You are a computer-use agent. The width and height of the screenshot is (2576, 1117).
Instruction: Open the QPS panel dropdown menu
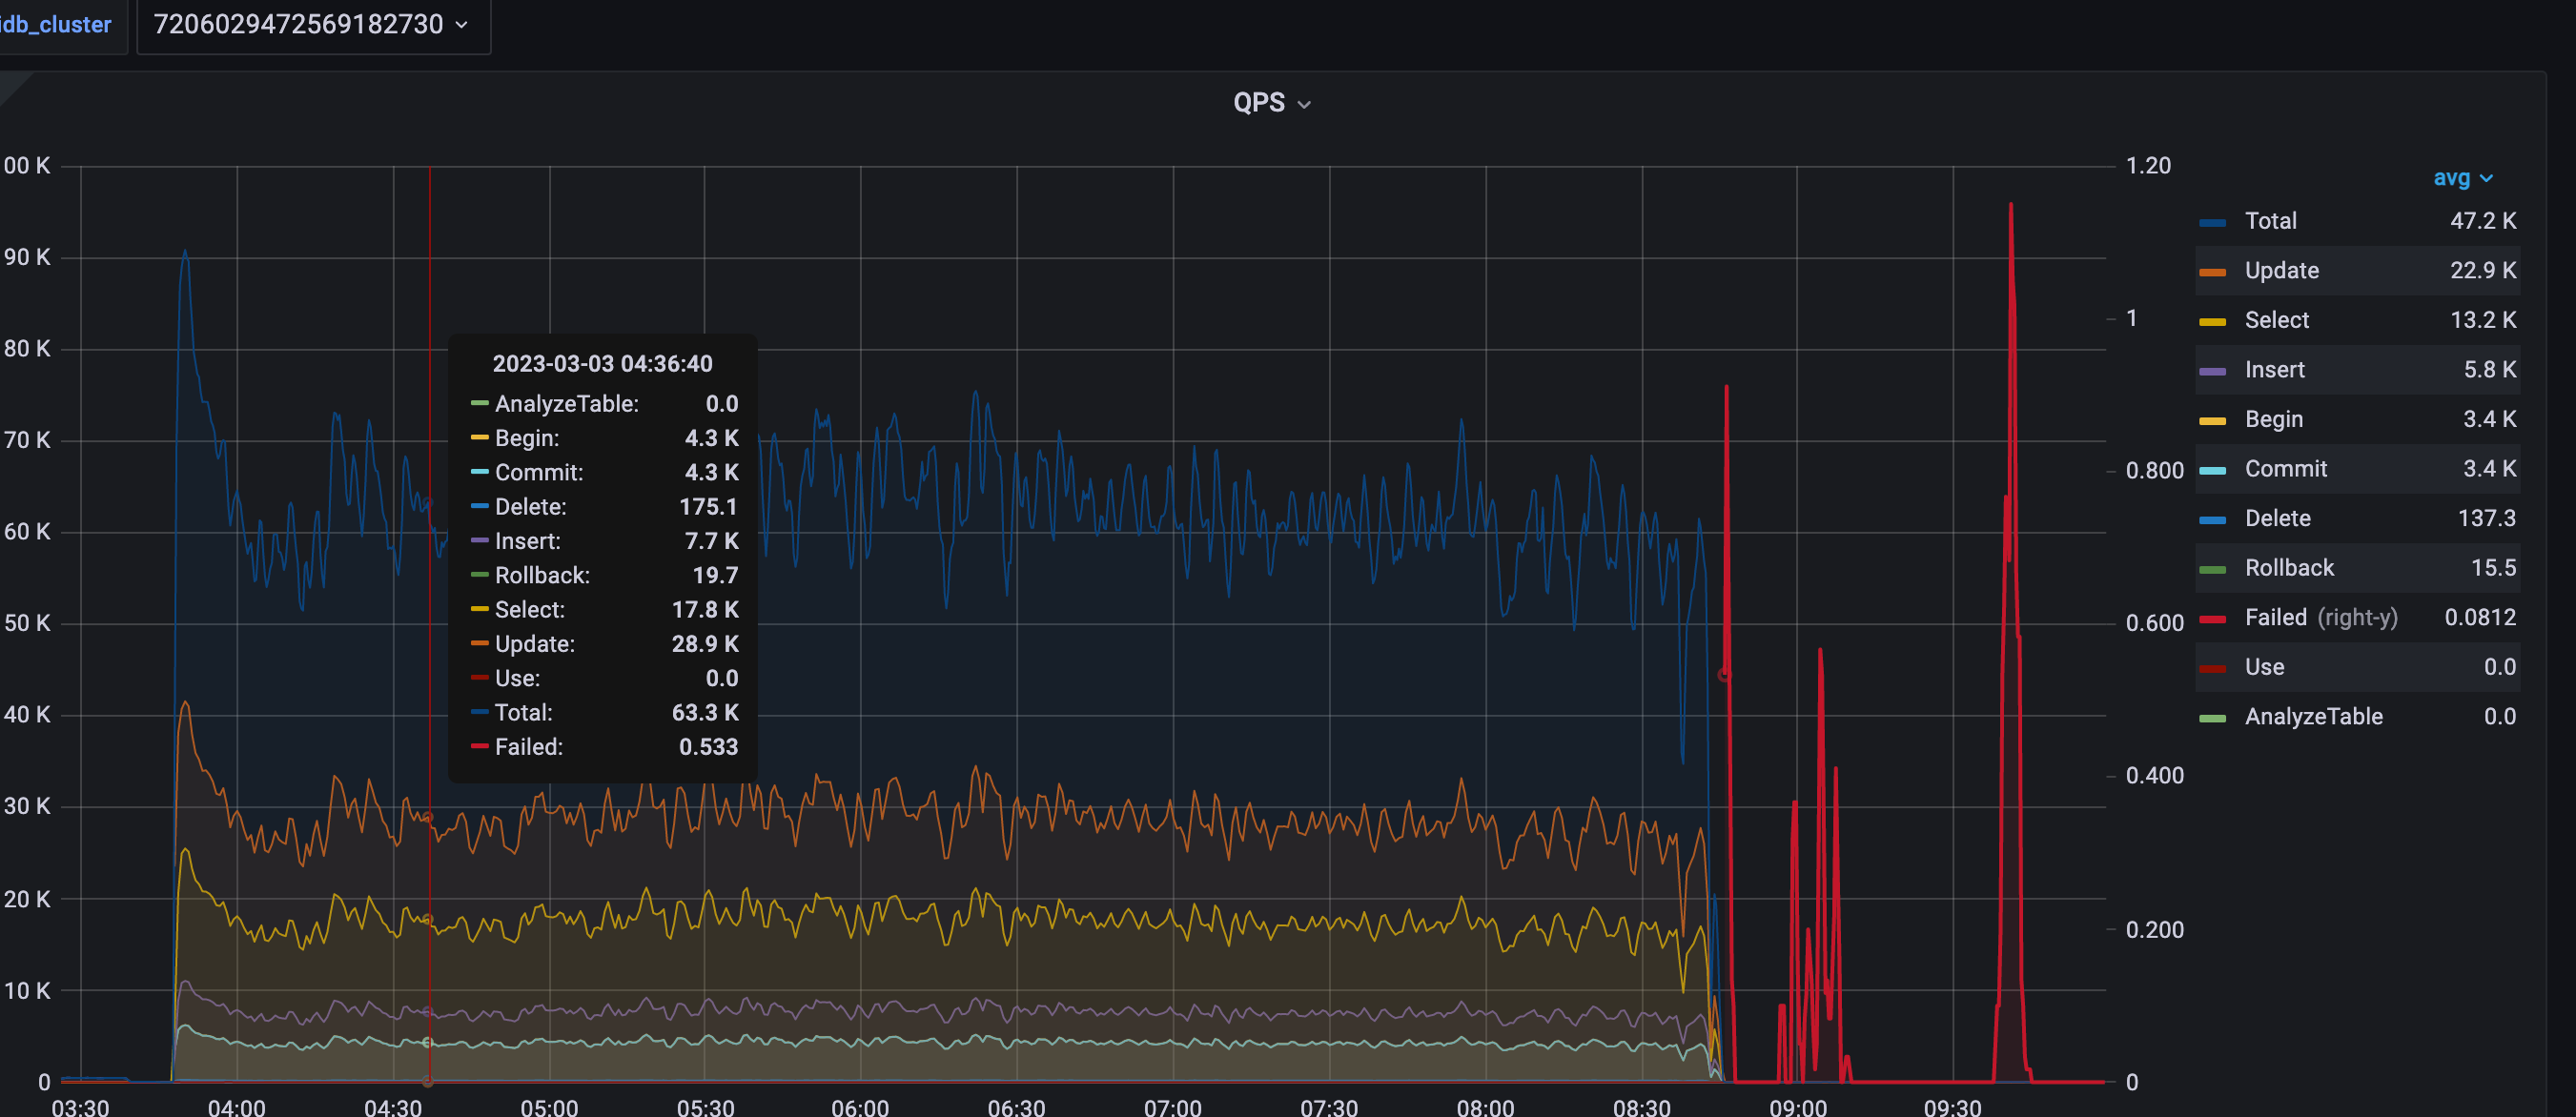(1303, 103)
